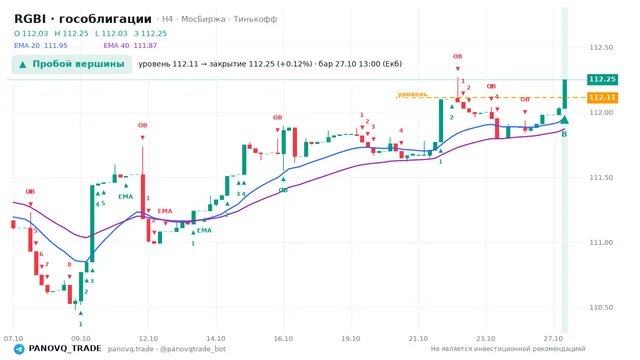Click the 07.10 date axis label

[x=13, y=339]
